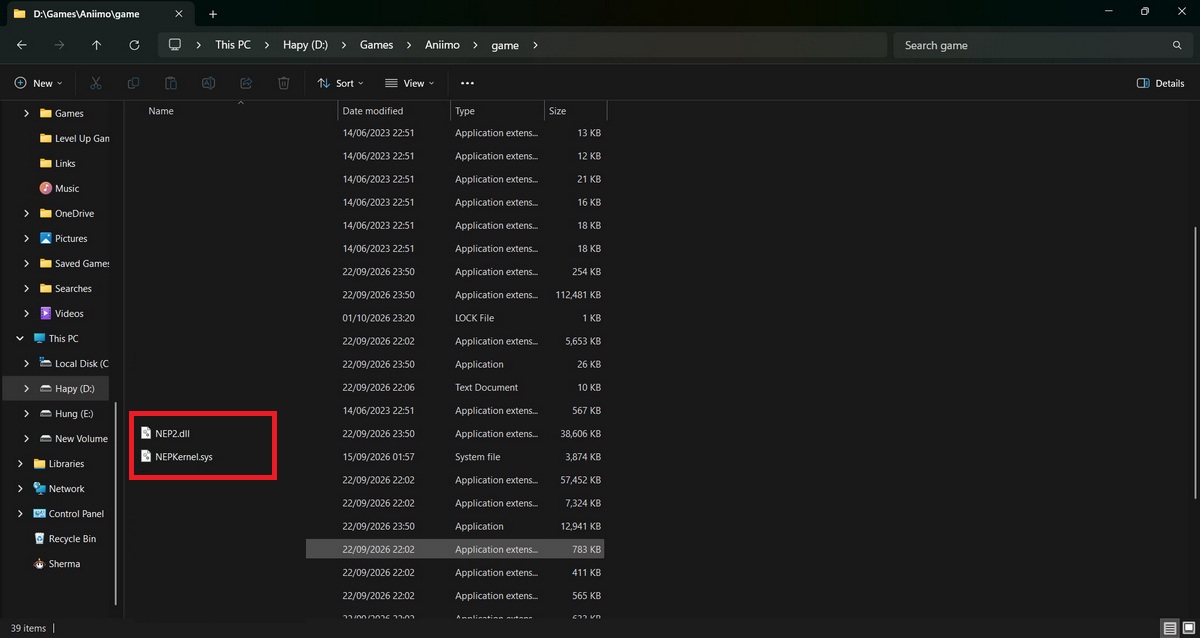This screenshot has width=1200, height=638.
Task: Click the search magnifier icon
Action: (x=1177, y=45)
